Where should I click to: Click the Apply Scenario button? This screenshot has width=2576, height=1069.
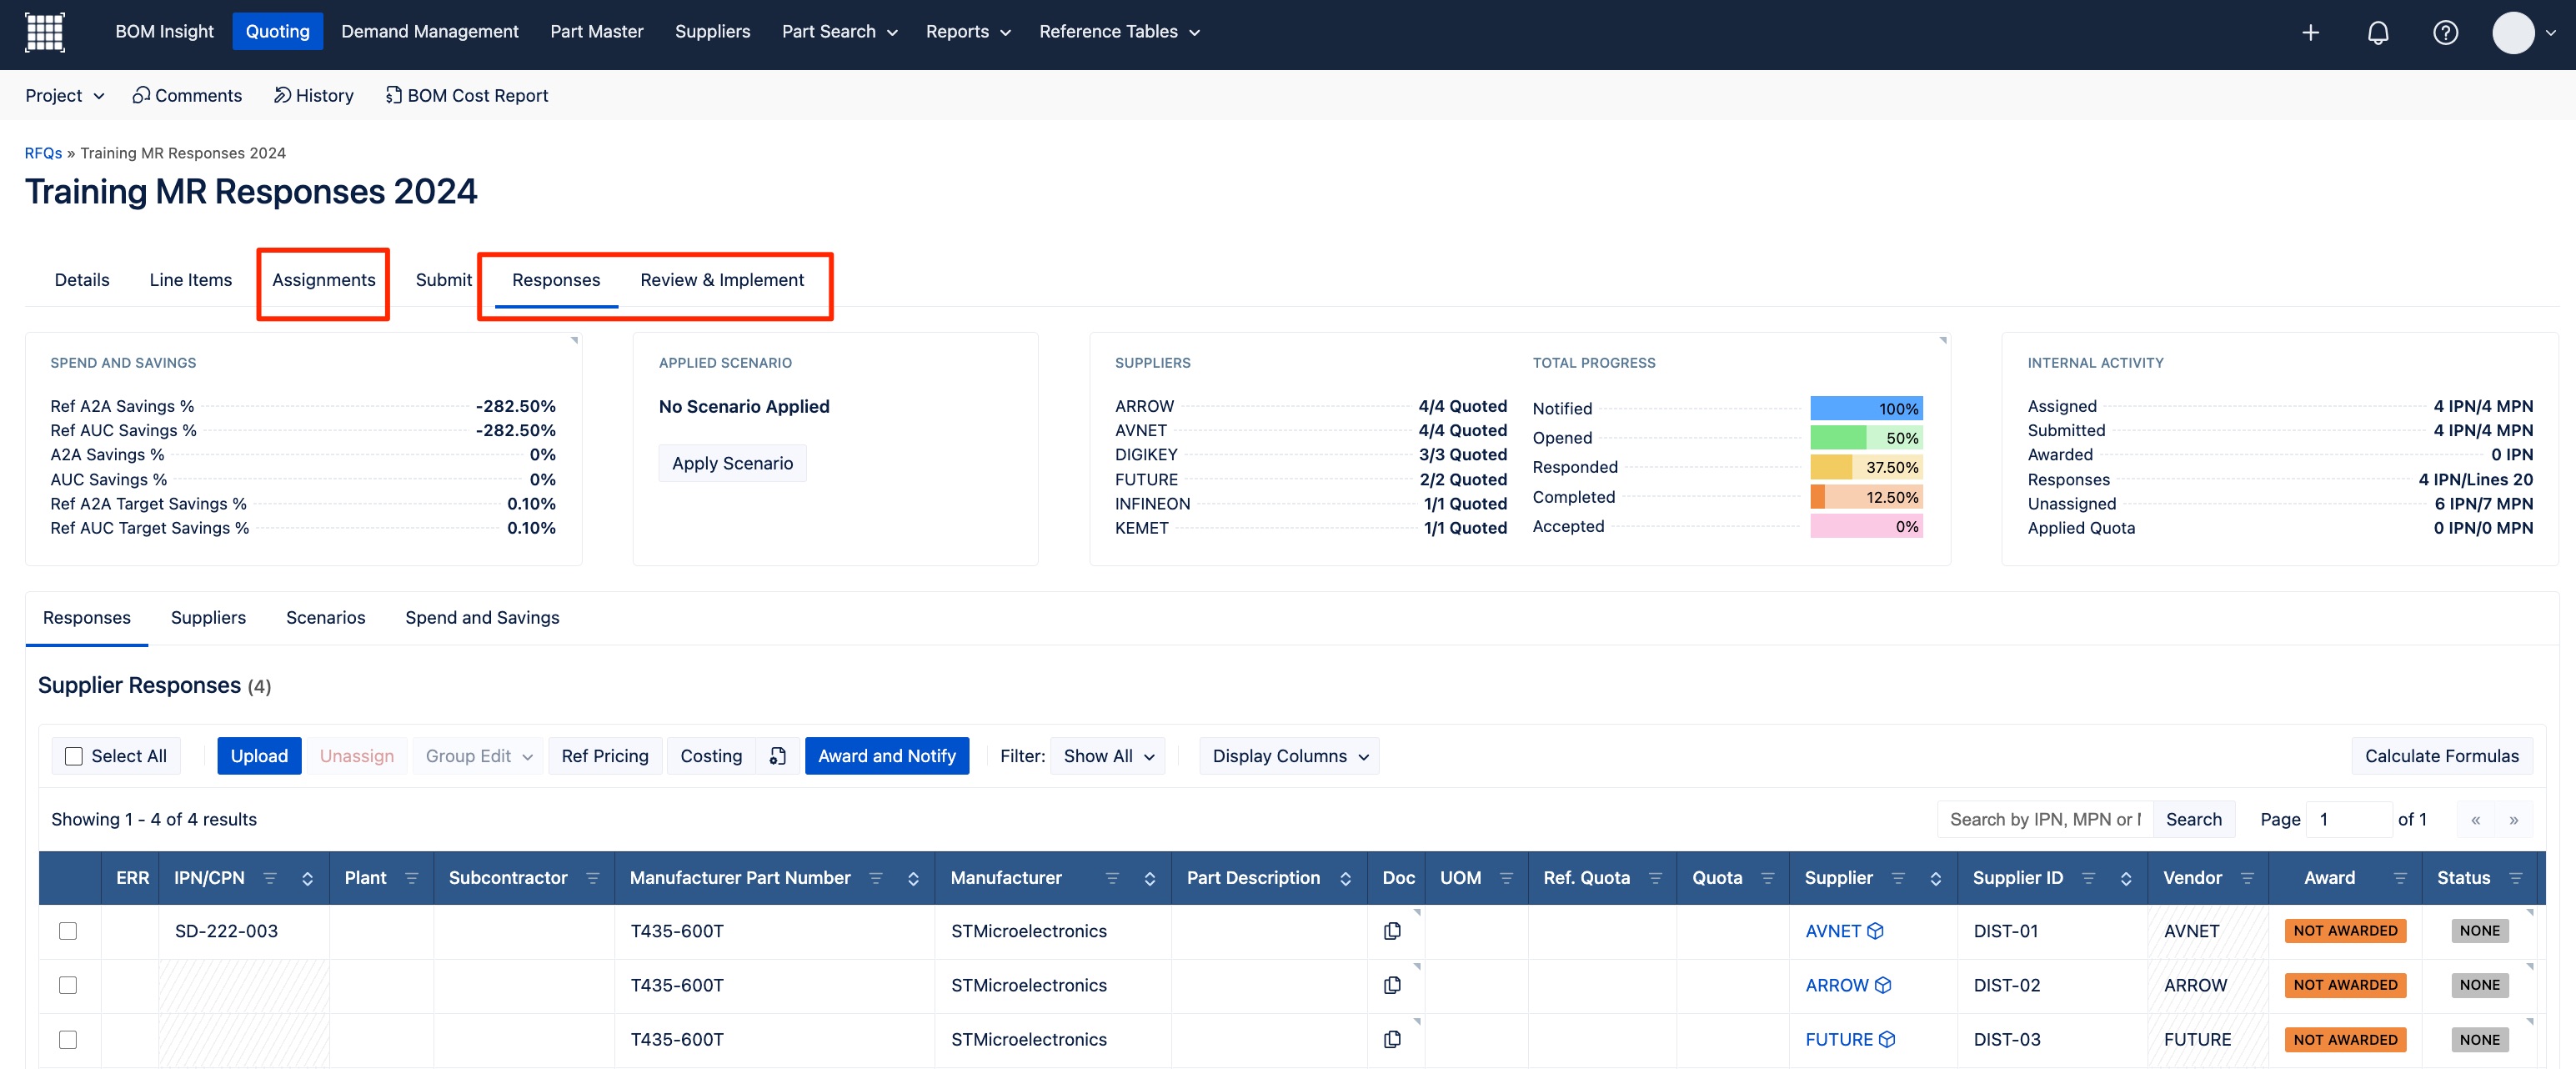pyautogui.click(x=732, y=464)
